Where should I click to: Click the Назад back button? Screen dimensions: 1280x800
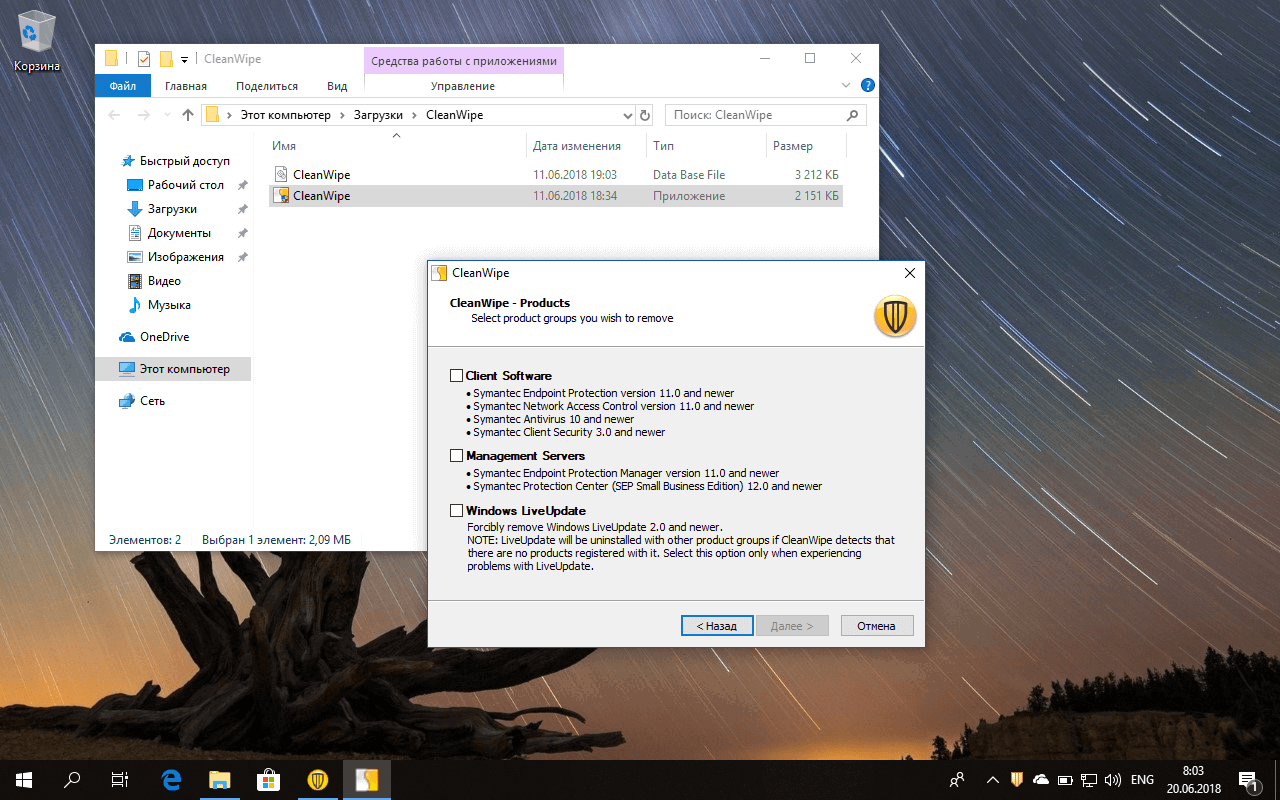(715, 626)
